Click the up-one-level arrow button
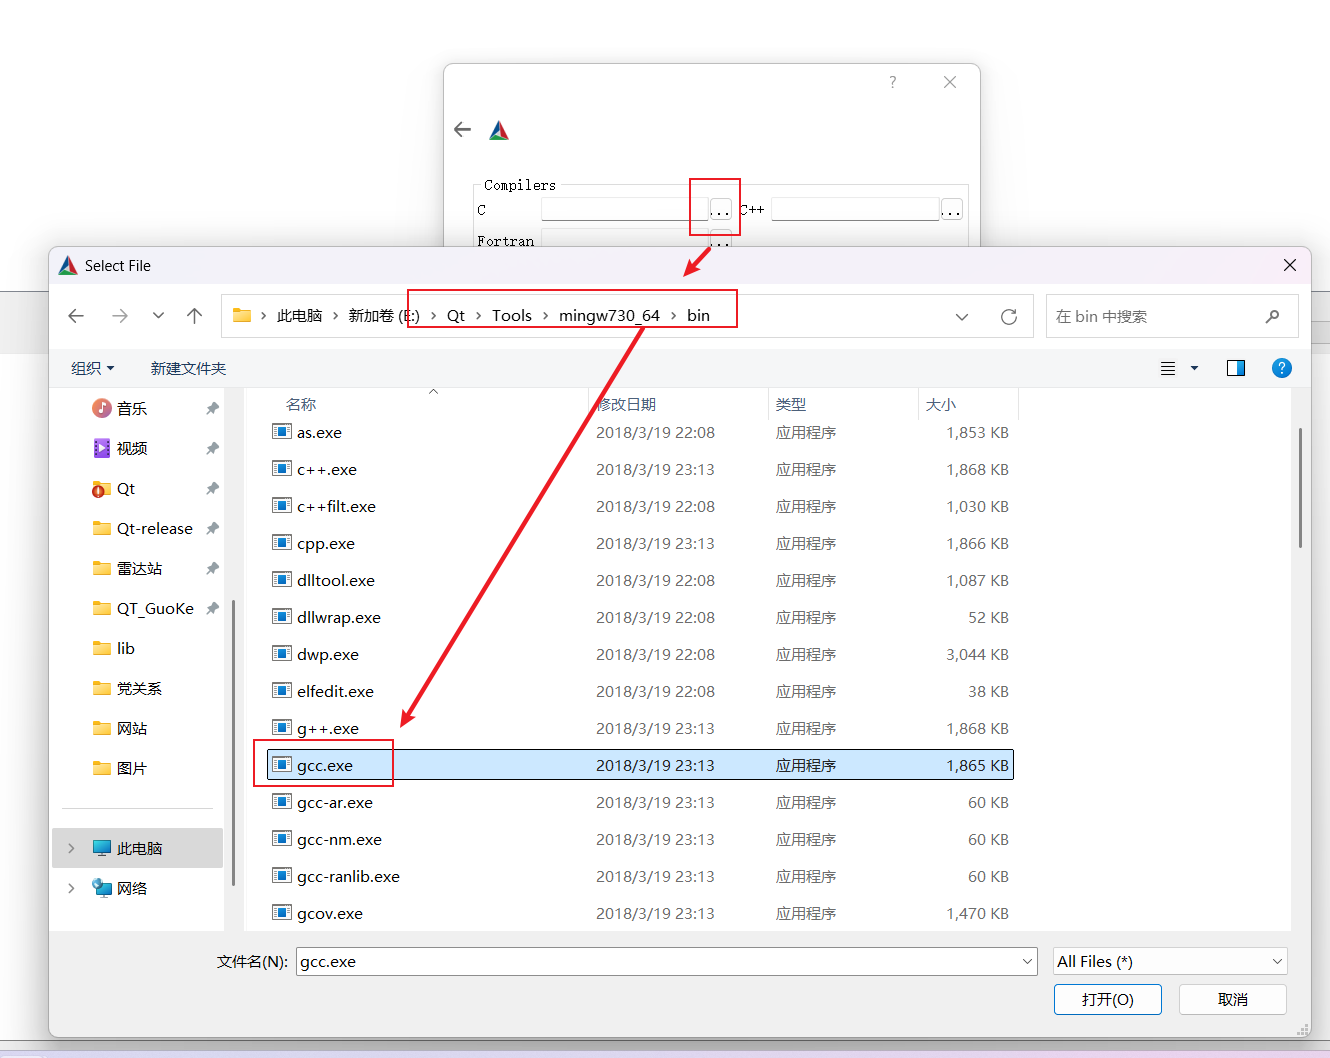Screen dimensions: 1330x1058 click(194, 316)
